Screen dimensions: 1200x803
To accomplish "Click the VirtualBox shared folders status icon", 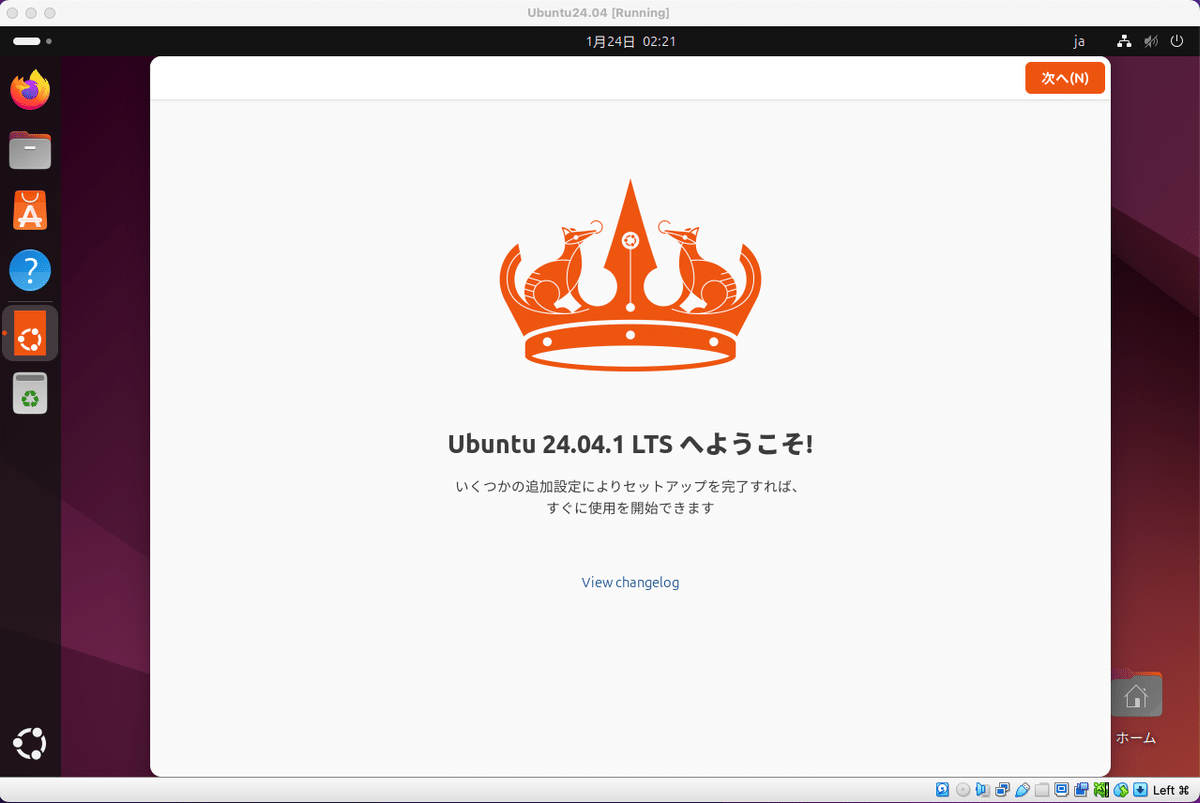I will pos(1042,790).
